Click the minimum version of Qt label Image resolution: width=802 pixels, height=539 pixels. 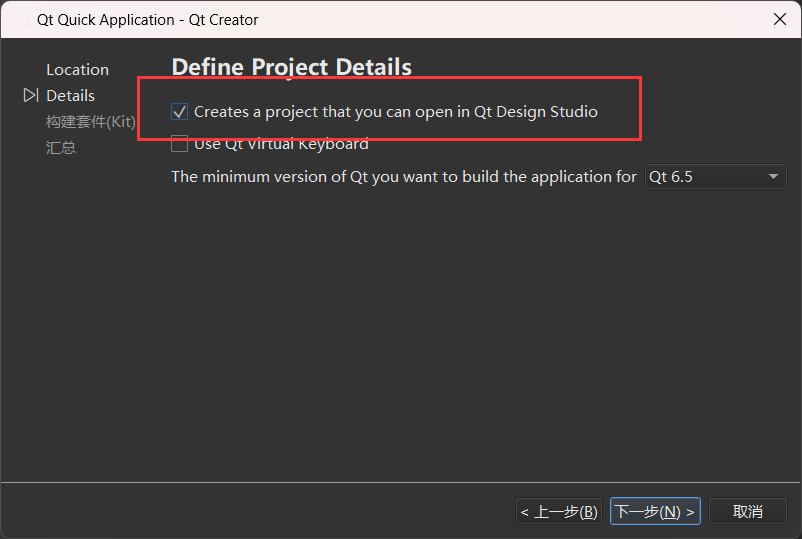pyautogui.click(x=404, y=177)
